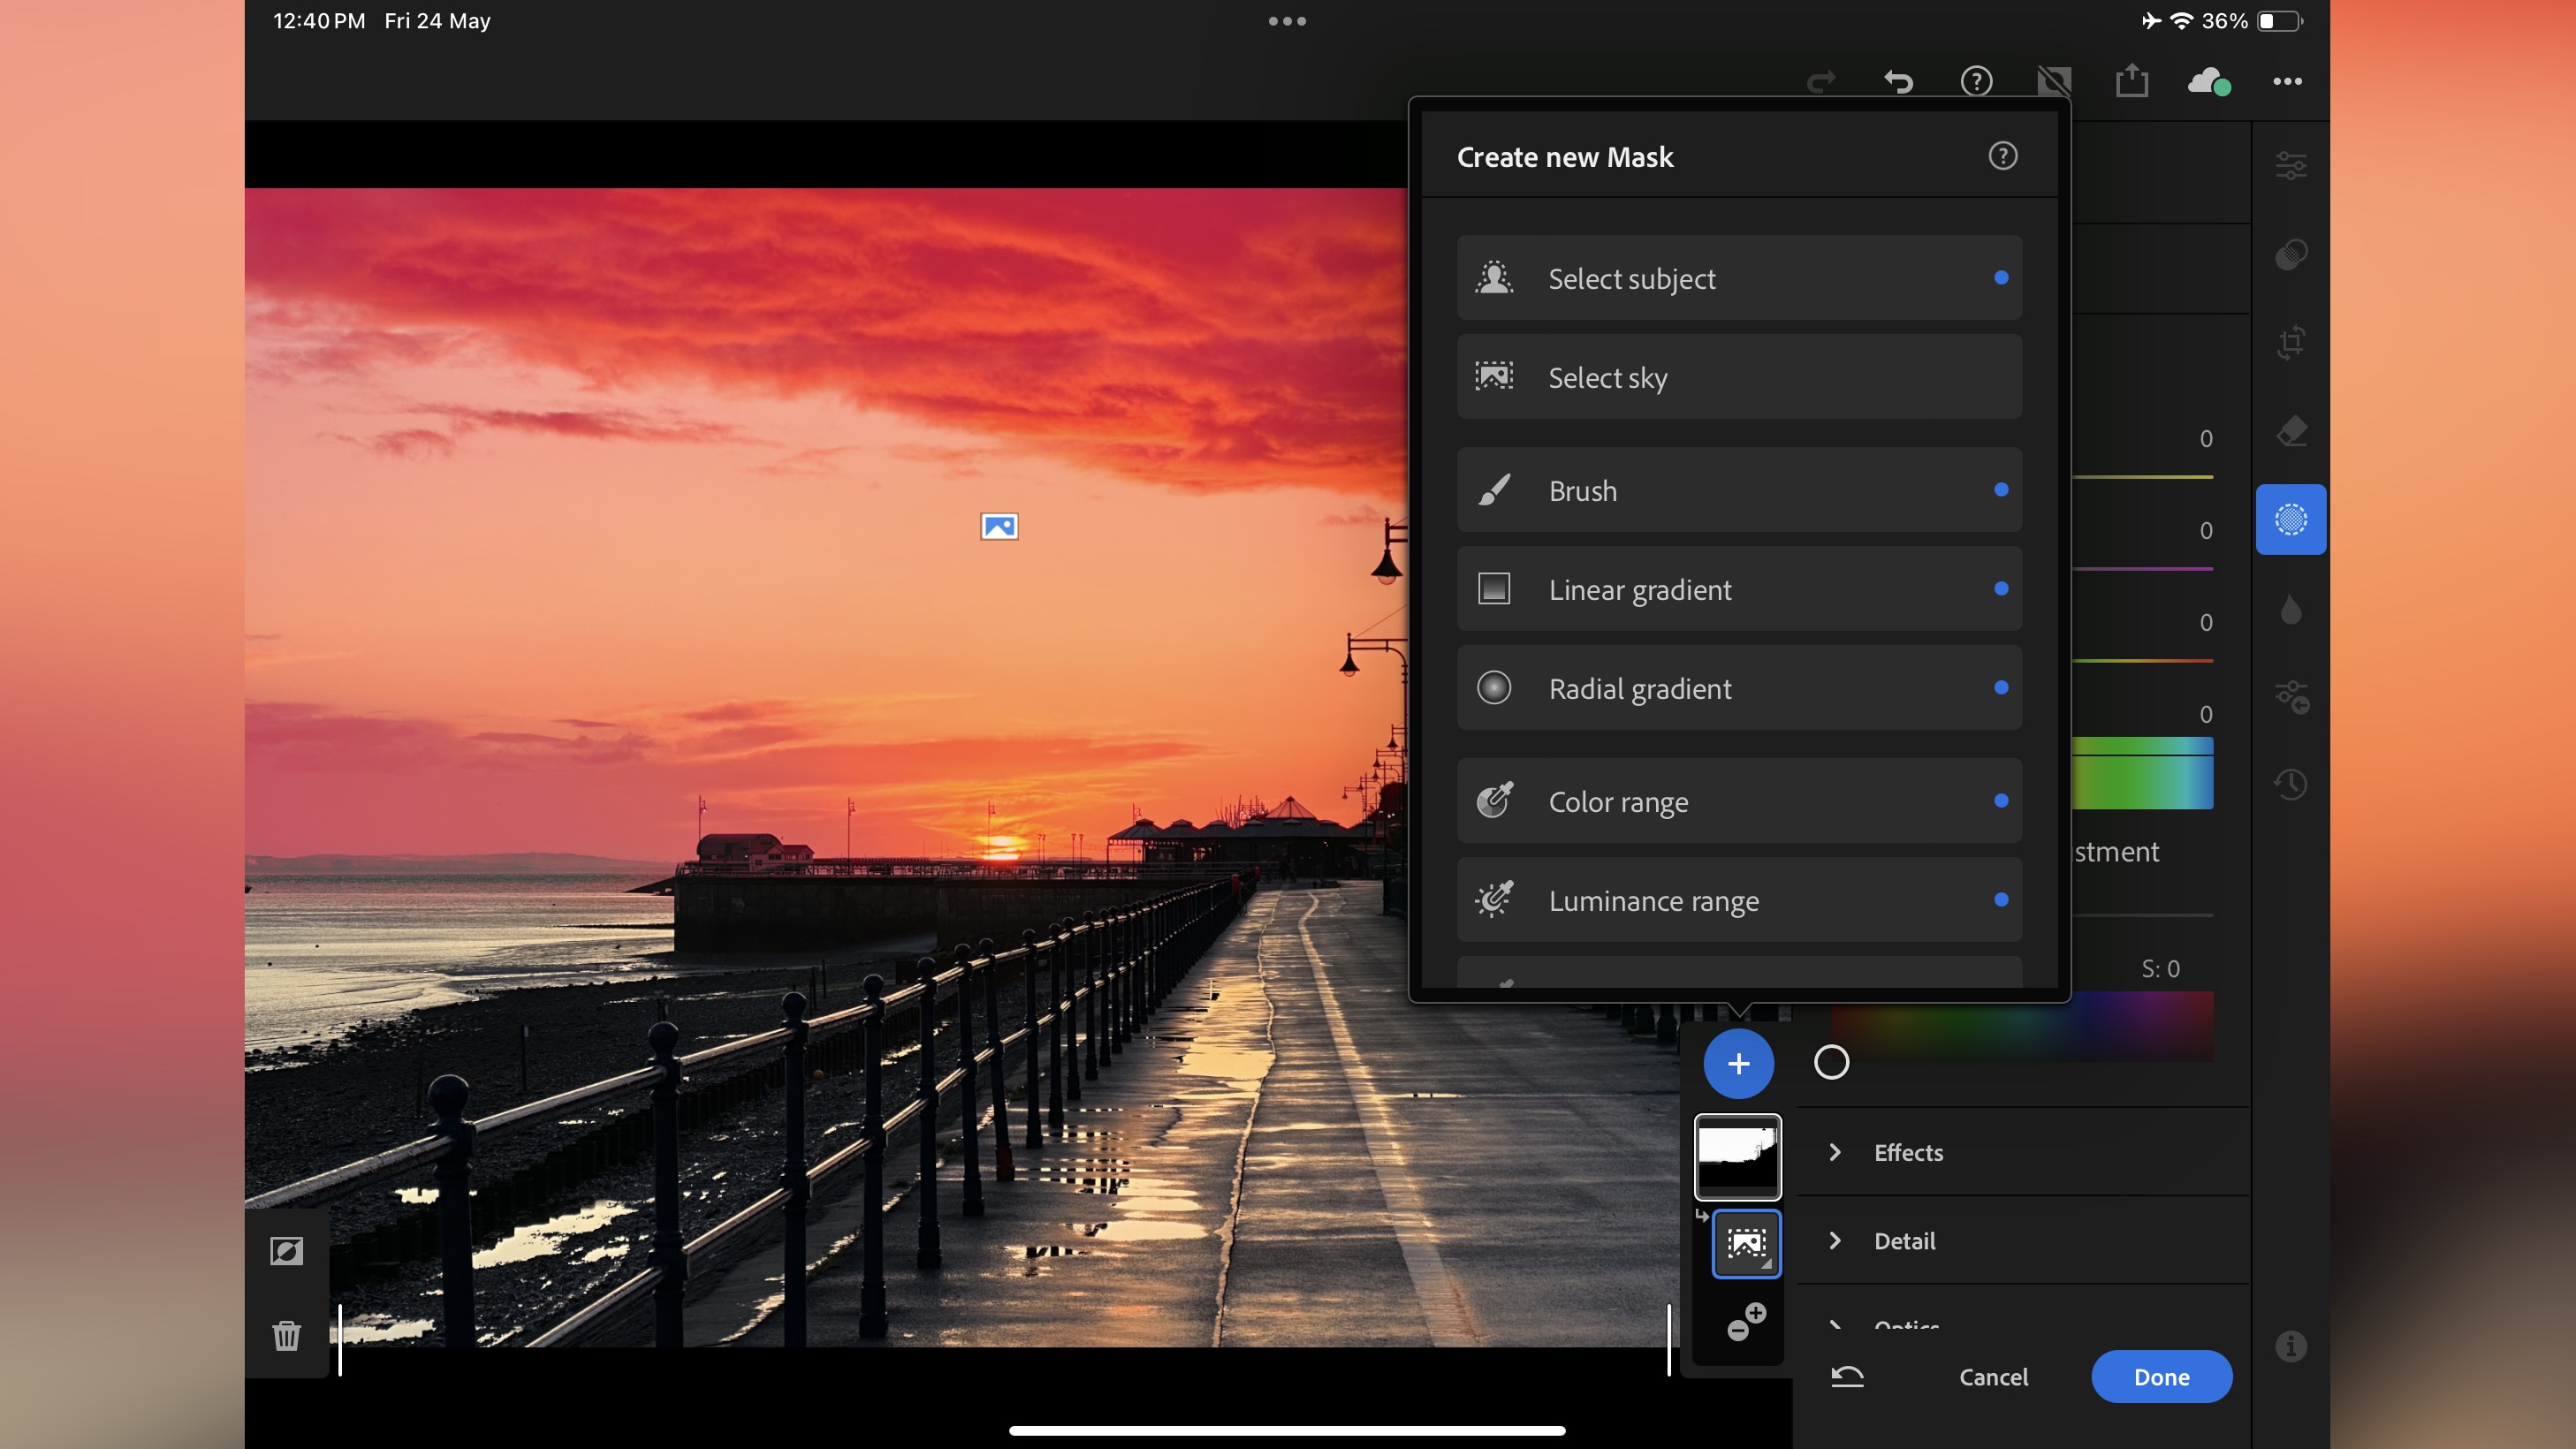The width and height of the screenshot is (2576, 1449).
Task: Select the Select subject option
Action: pos(1739,277)
